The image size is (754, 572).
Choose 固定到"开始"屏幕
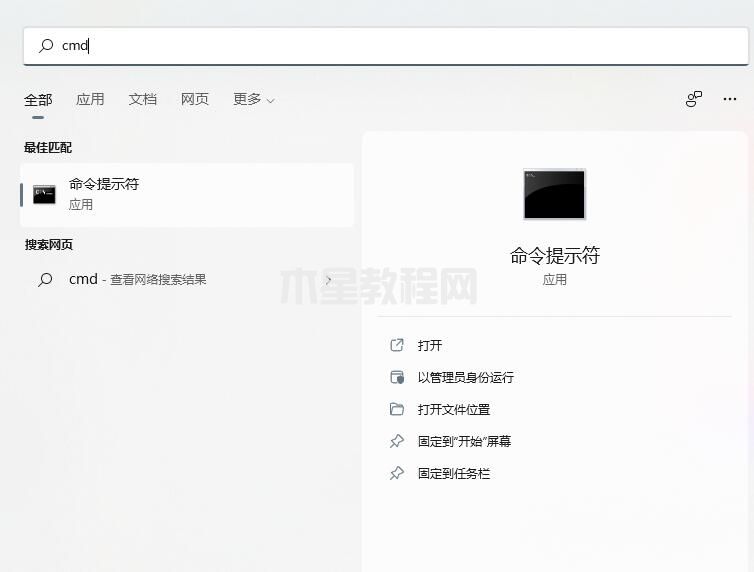click(464, 441)
